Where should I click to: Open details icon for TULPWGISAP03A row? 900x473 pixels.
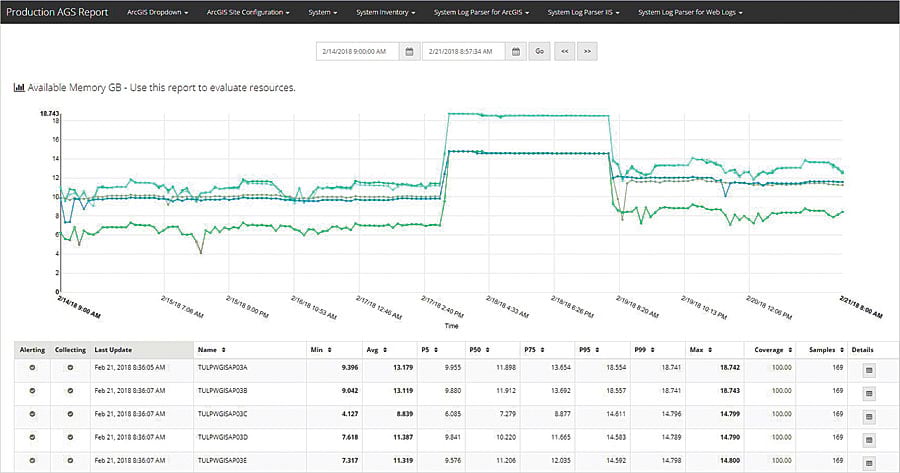(x=869, y=371)
